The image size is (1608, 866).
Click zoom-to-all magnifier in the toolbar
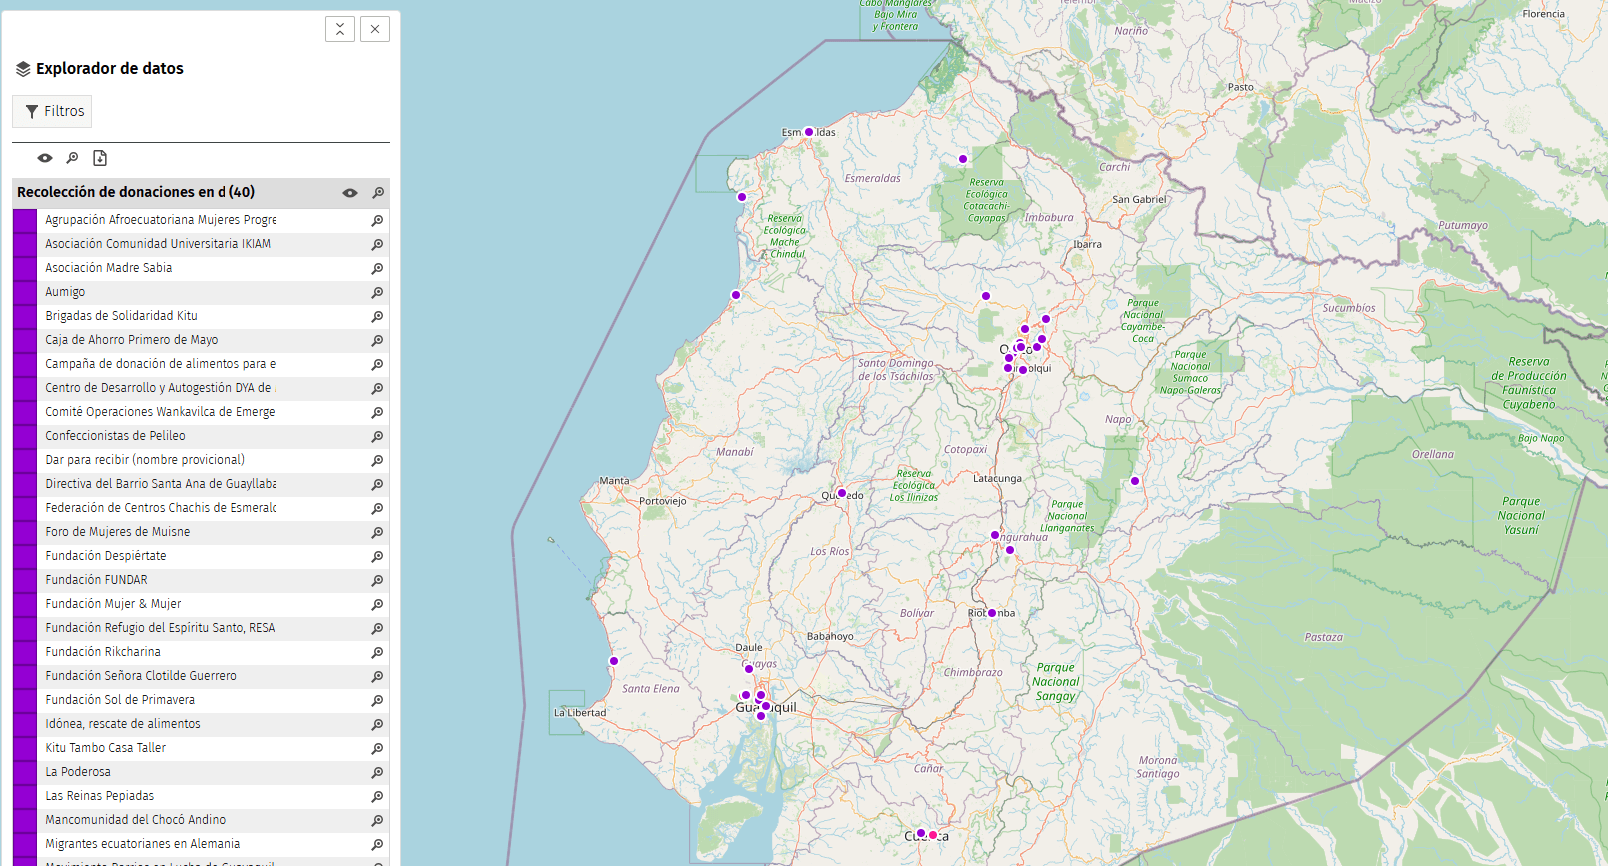point(72,158)
